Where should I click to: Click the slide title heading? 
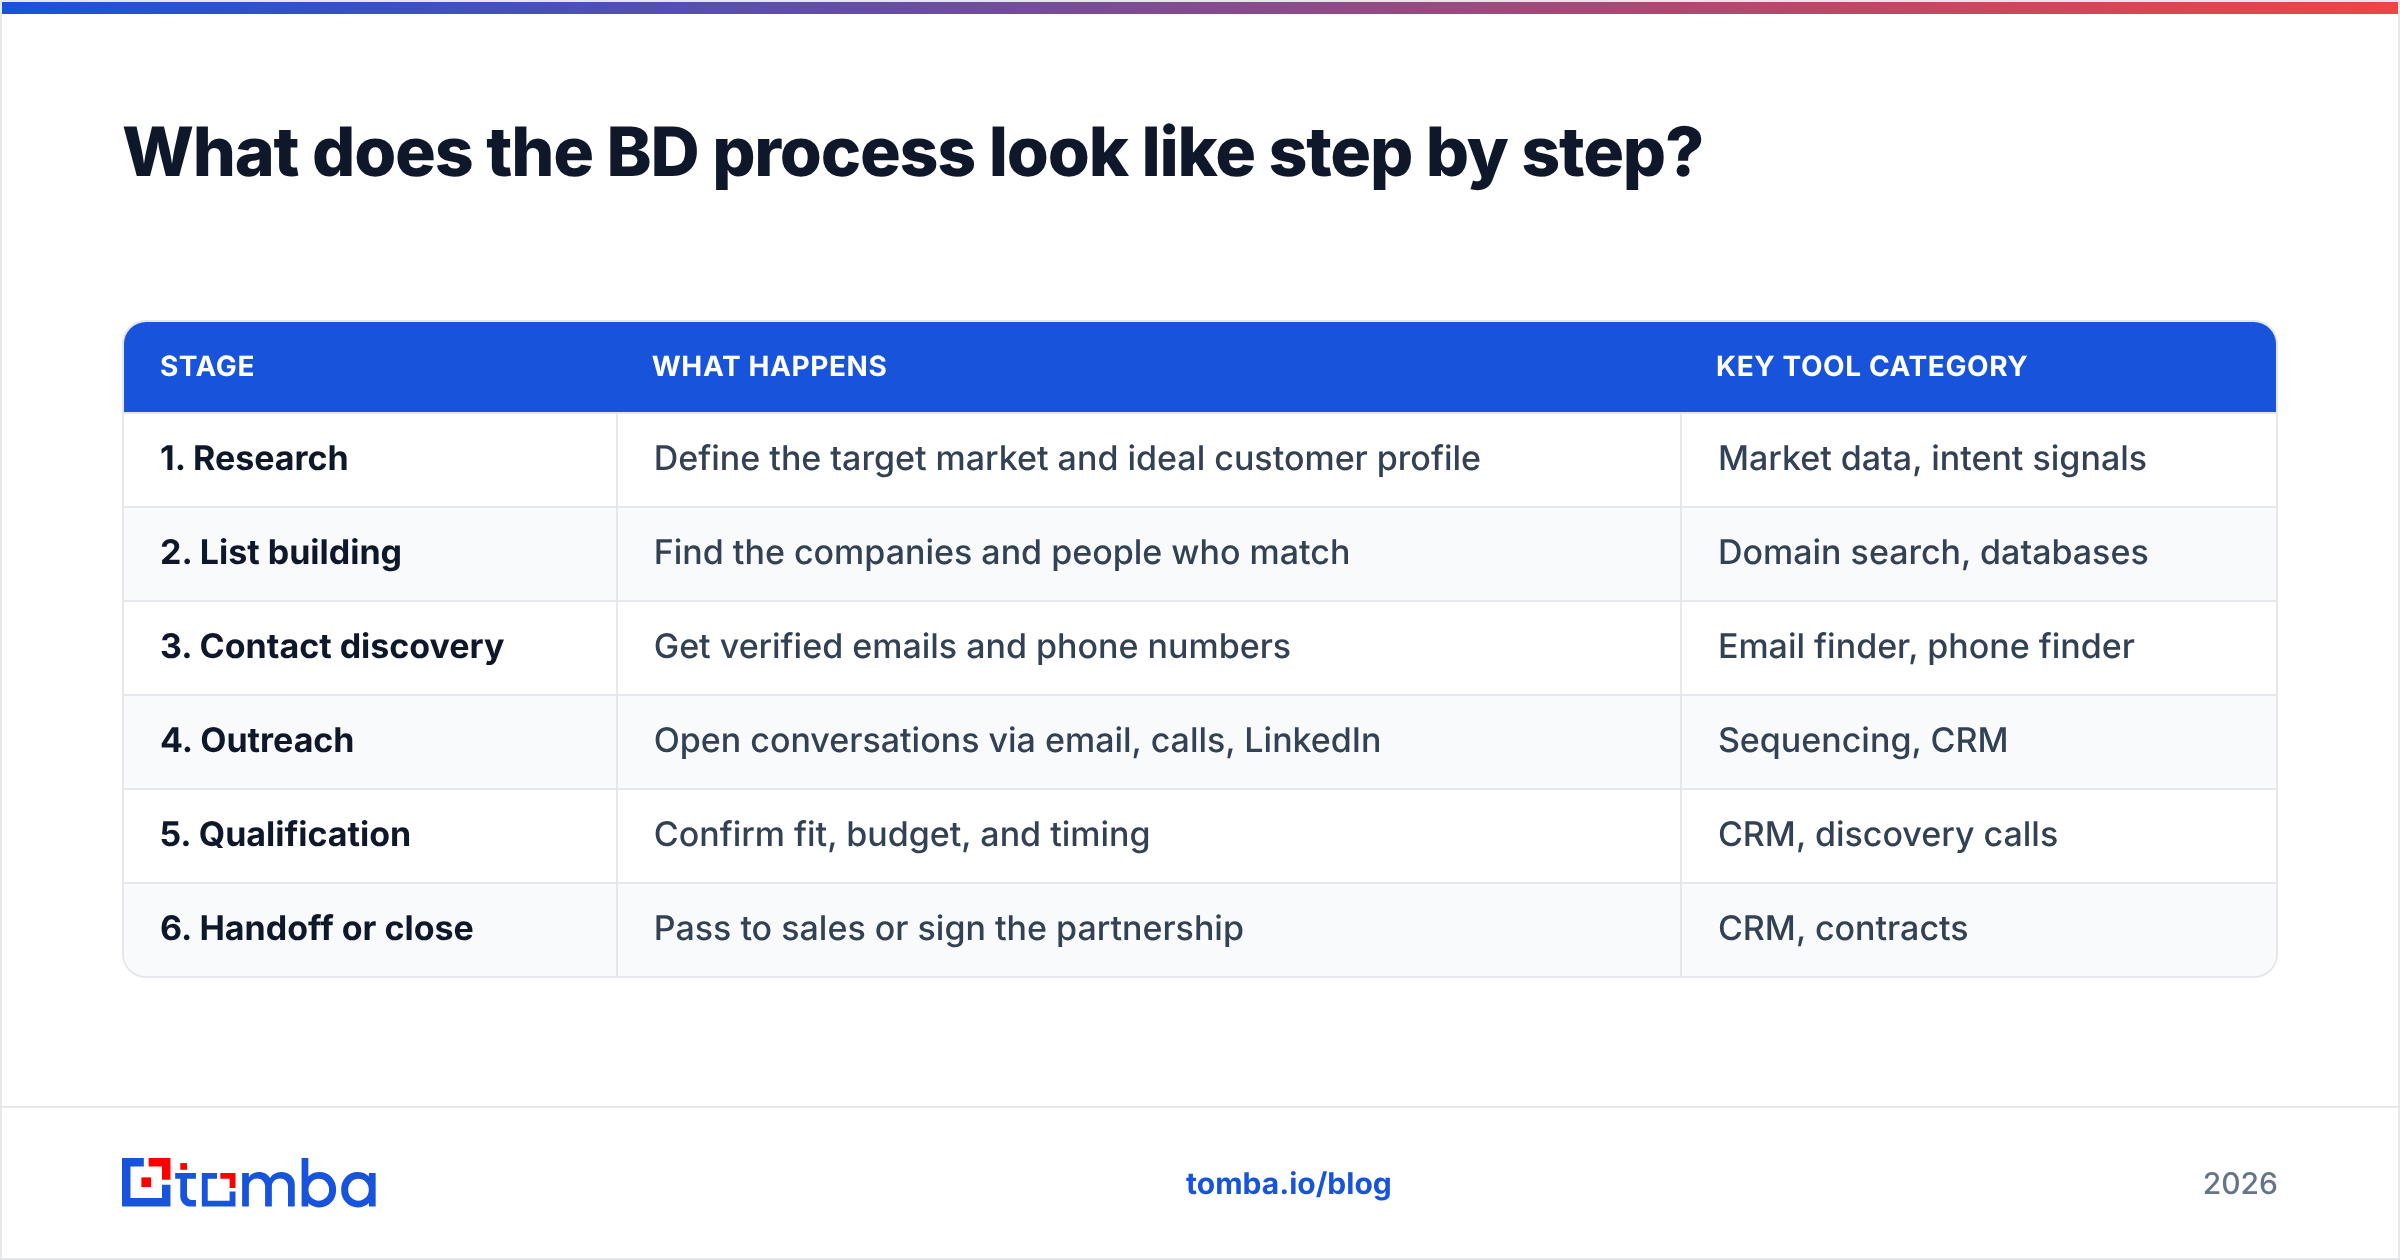tap(912, 154)
